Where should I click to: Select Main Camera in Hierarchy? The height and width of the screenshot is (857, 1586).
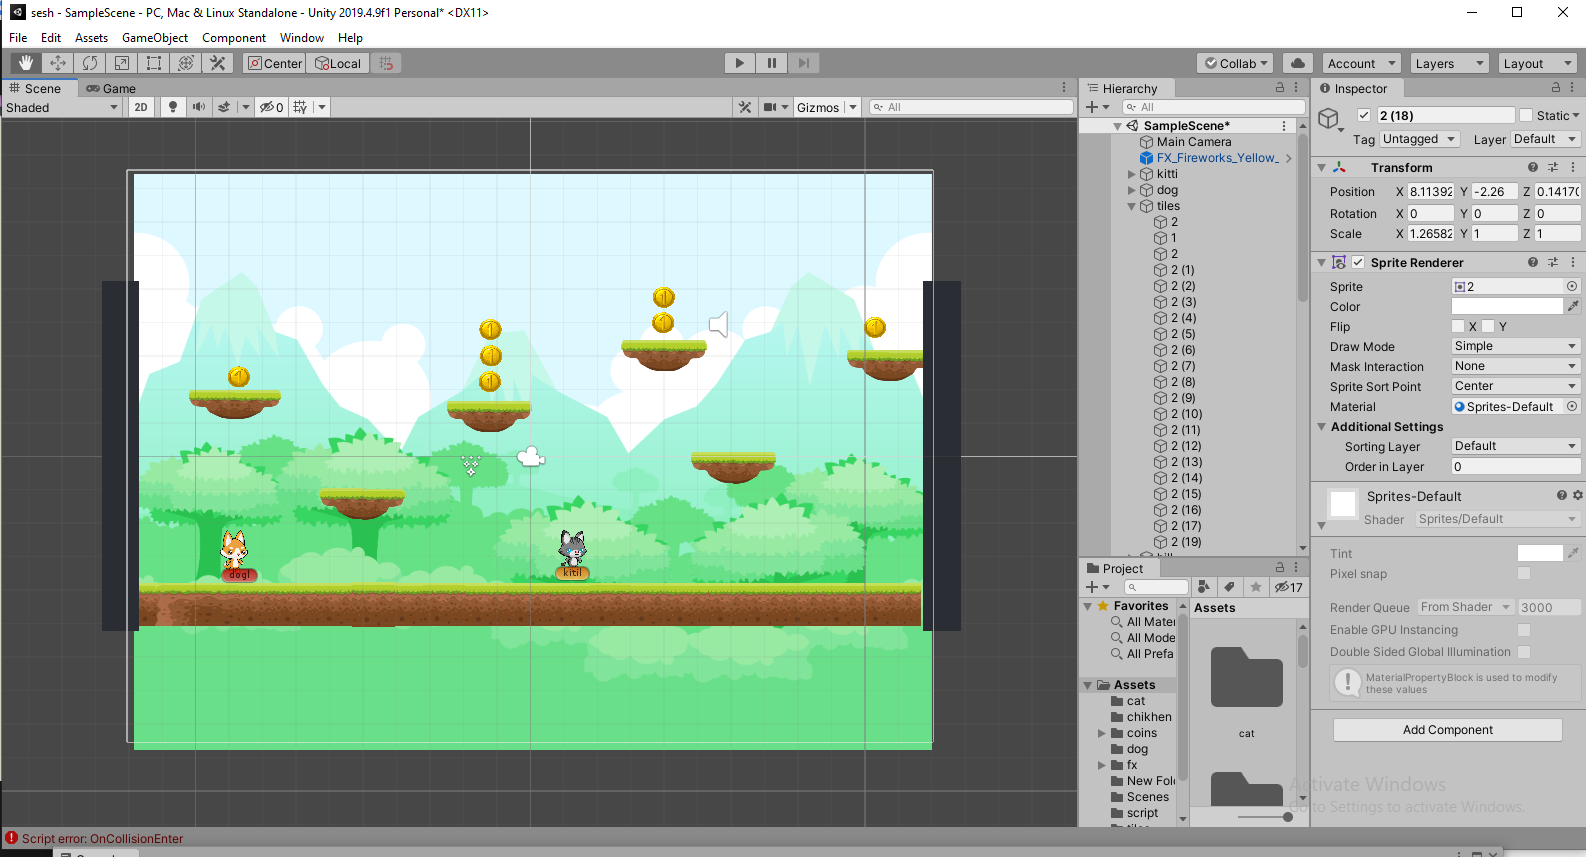(x=1194, y=142)
